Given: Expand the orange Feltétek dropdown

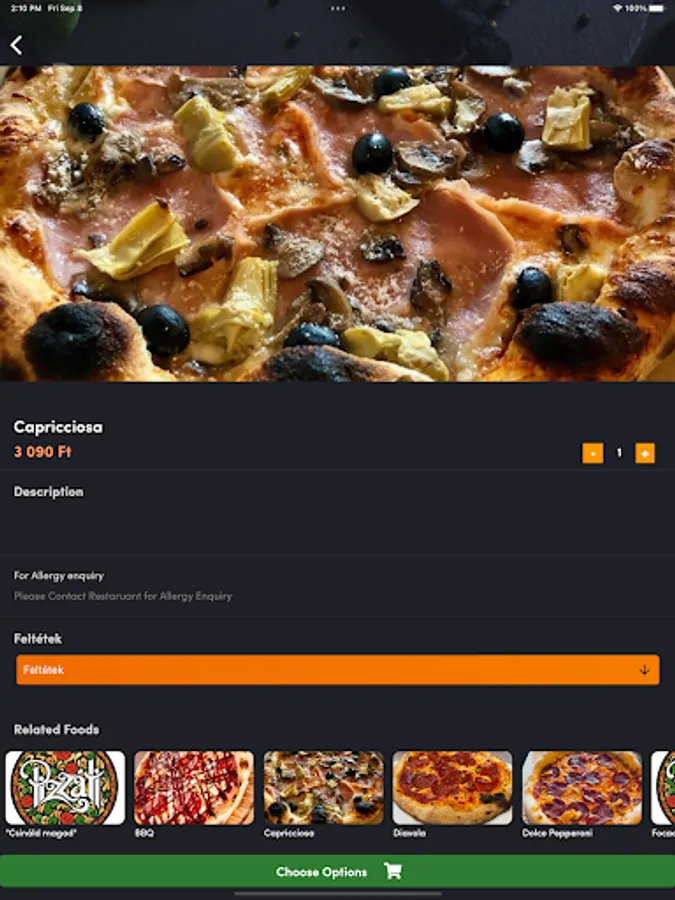Looking at the screenshot, I should click(338, 670).
